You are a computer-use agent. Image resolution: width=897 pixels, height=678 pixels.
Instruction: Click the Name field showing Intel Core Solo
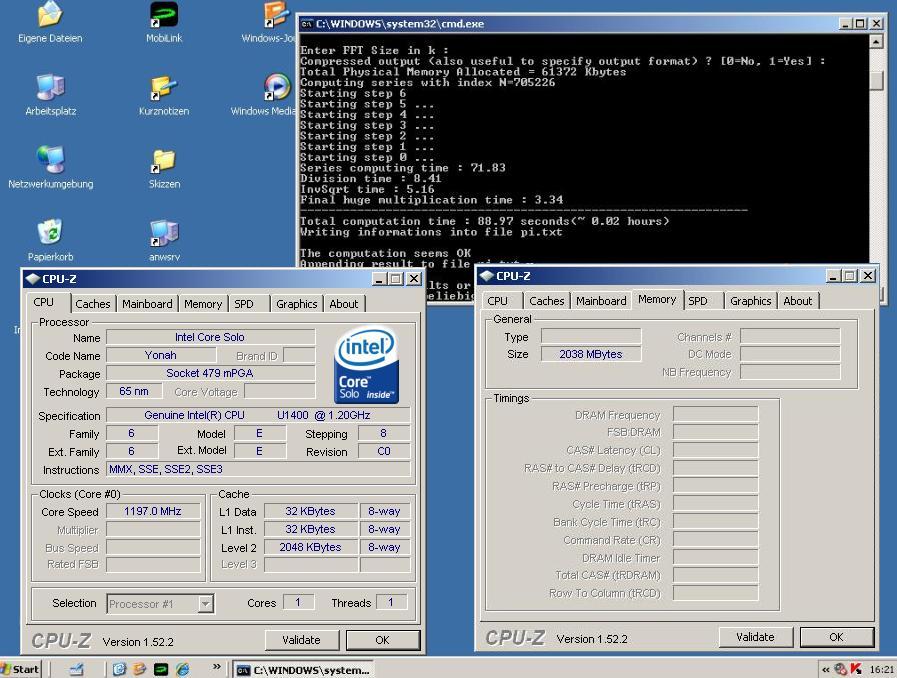coord(210,337)
